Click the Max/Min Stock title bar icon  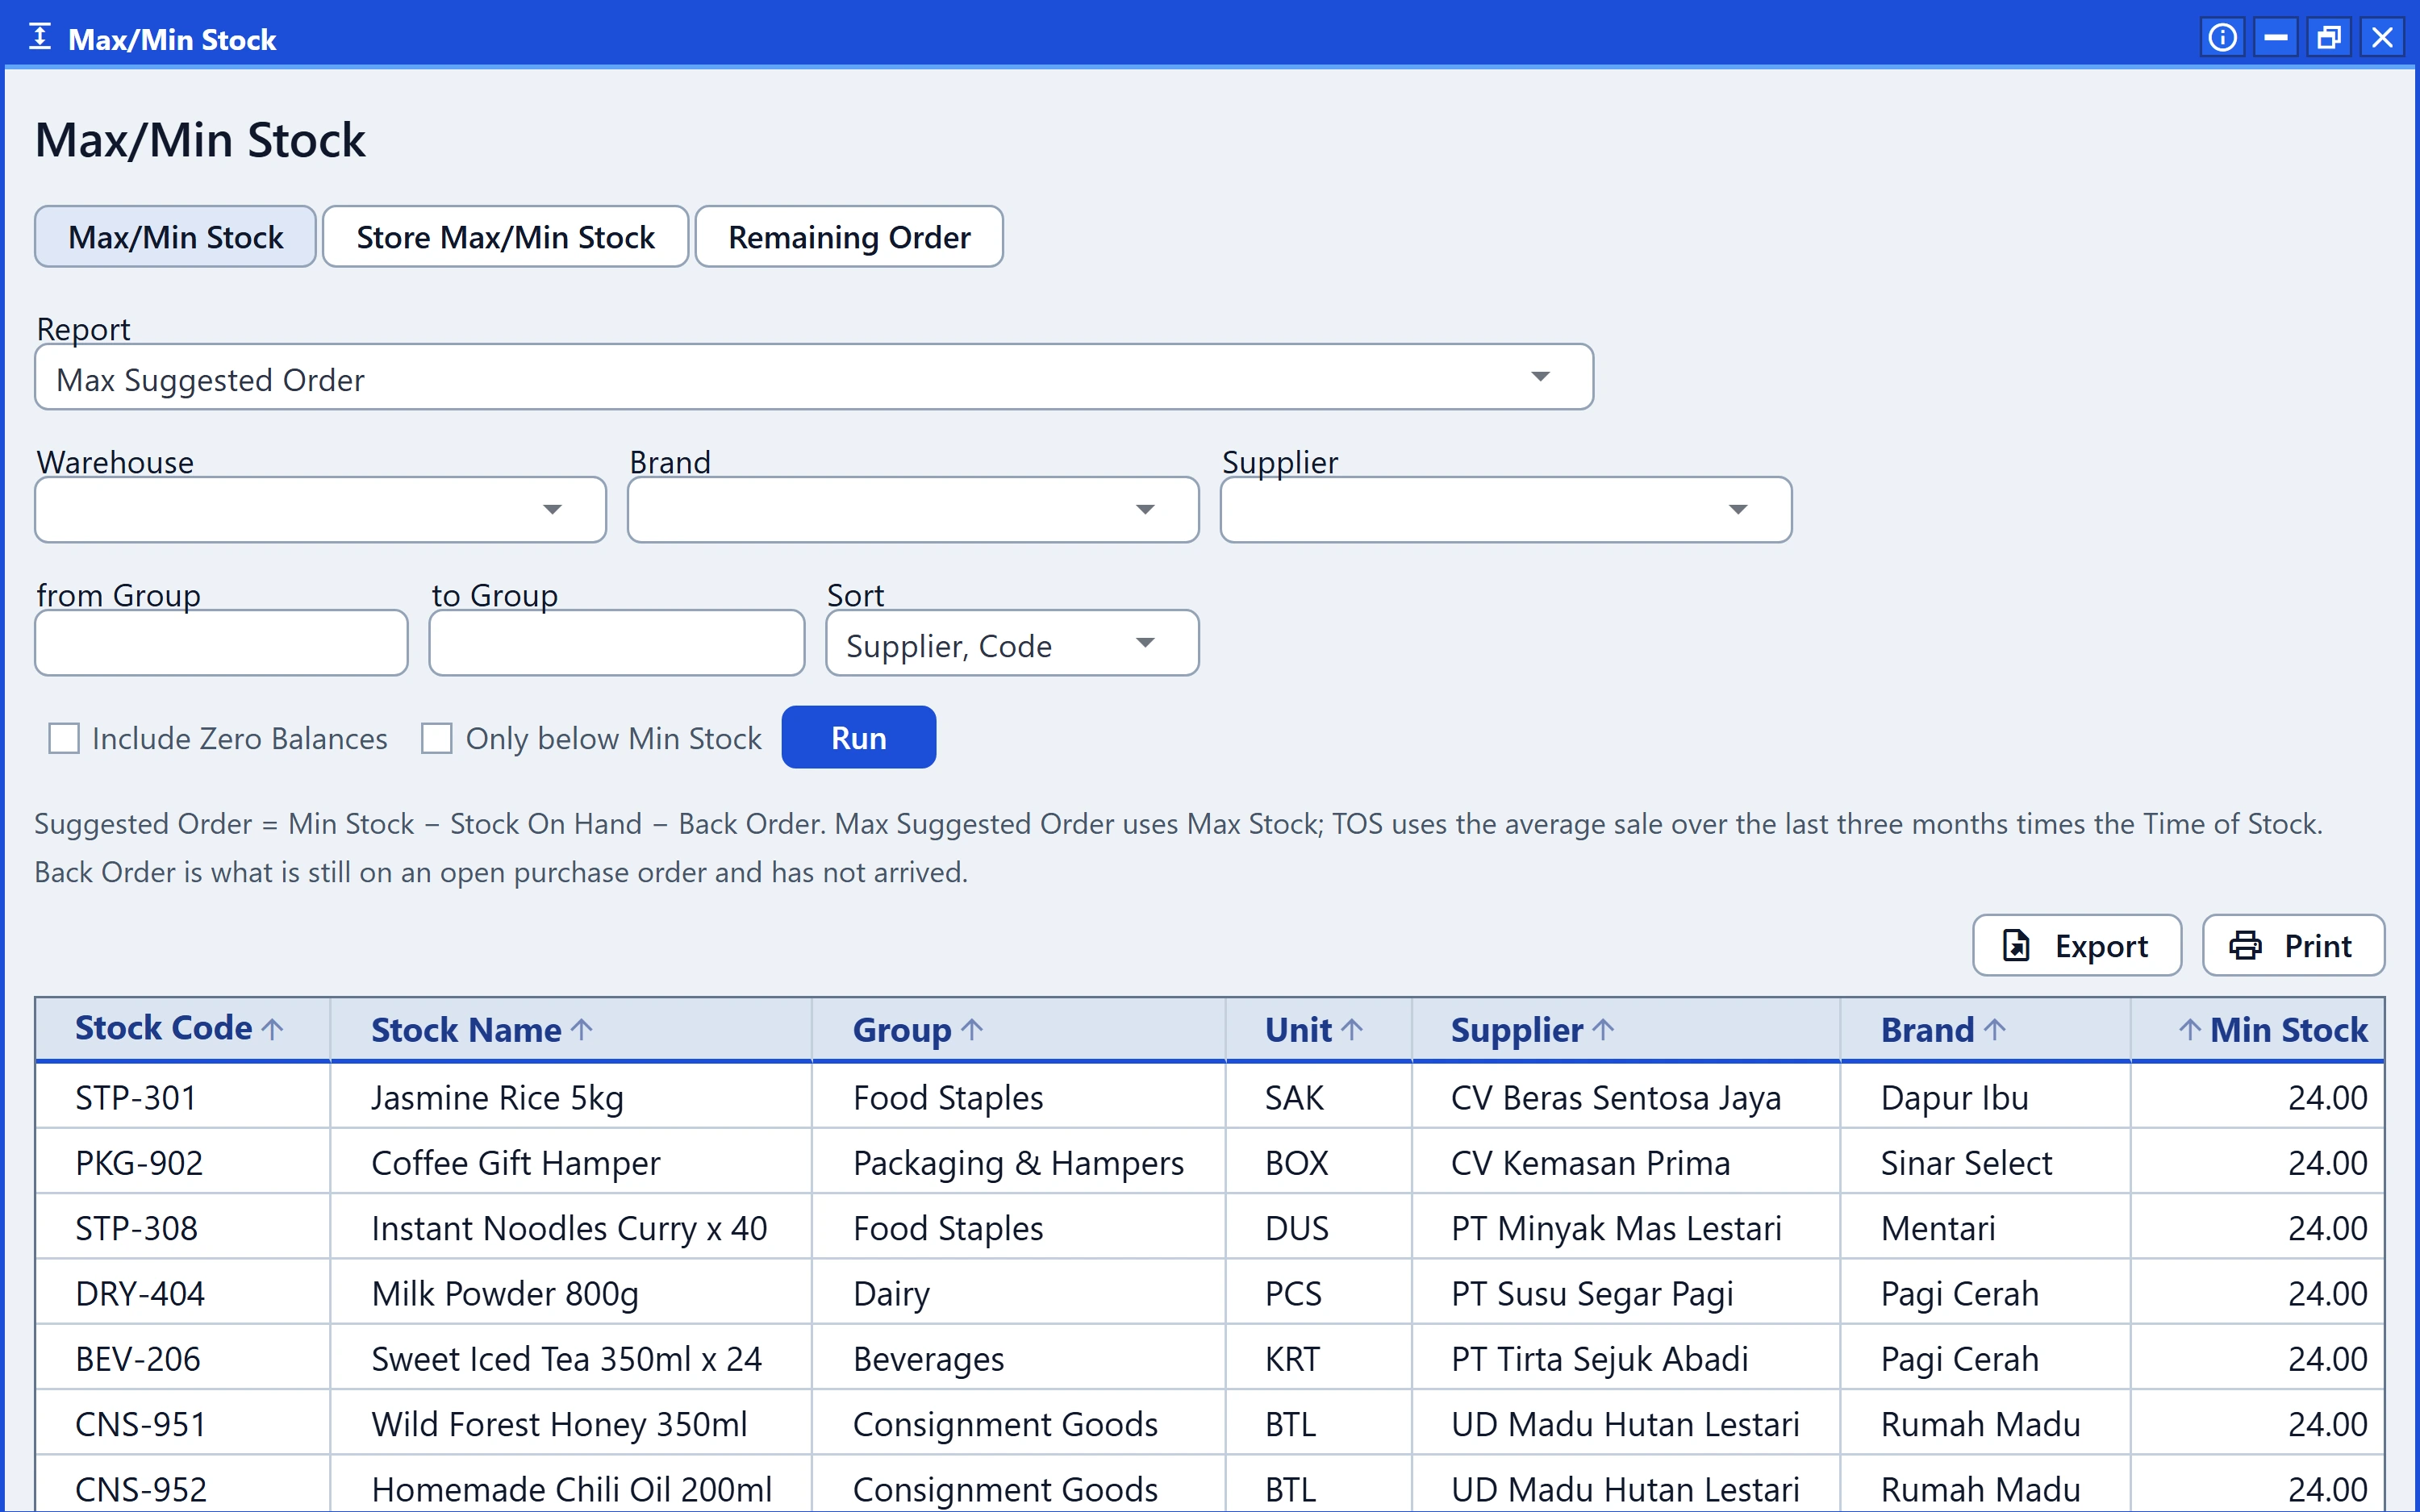click(40, 38)
